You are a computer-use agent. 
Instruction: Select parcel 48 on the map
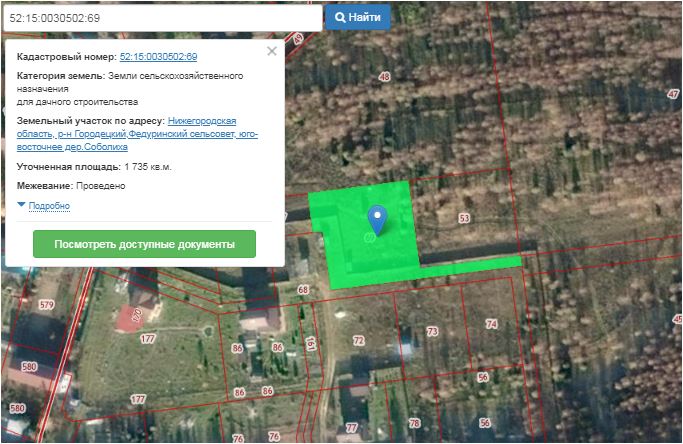(384, 77)
